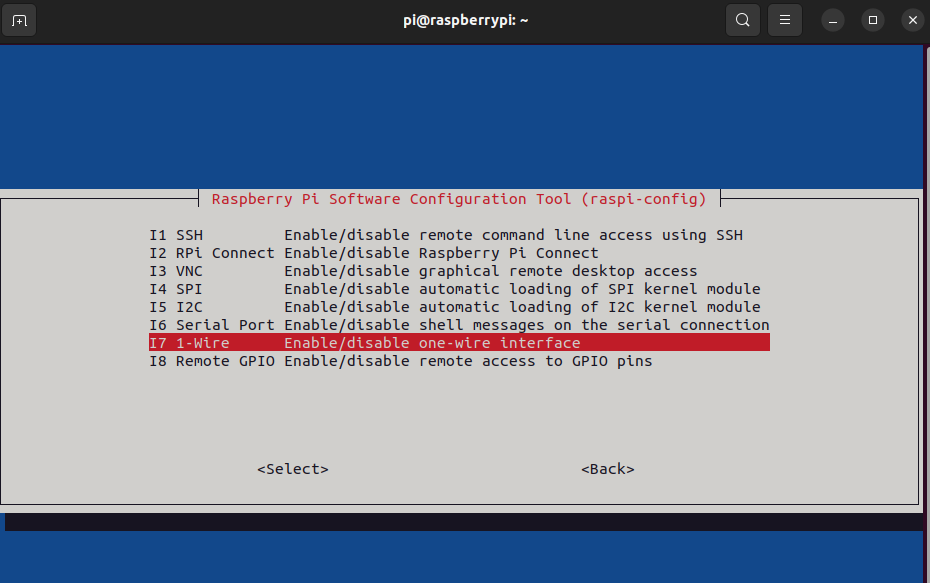
Task: Select the I3 VNC option
Action: (x=459, y=271)
